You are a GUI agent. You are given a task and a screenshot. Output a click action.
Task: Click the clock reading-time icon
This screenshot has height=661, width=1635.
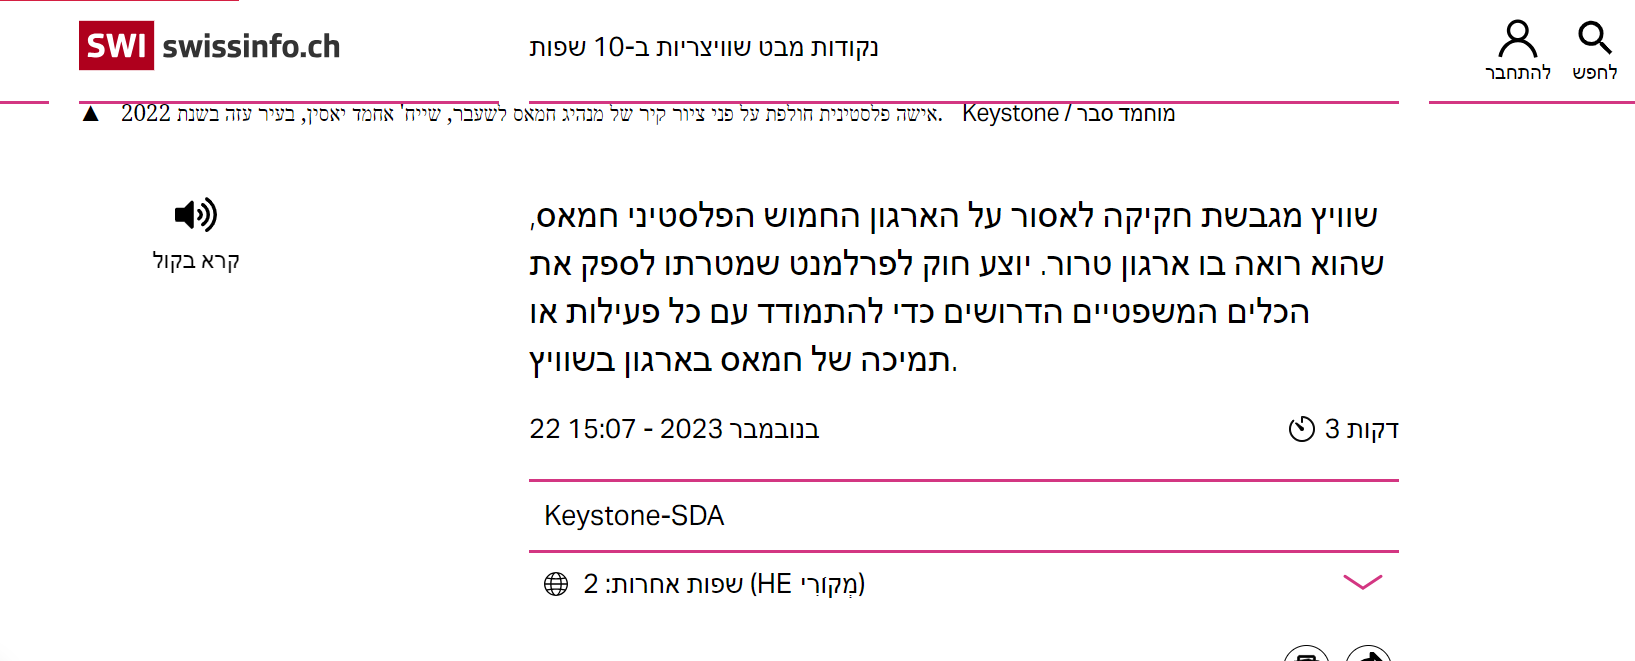pyautogui.click(x=1301, y=429)
